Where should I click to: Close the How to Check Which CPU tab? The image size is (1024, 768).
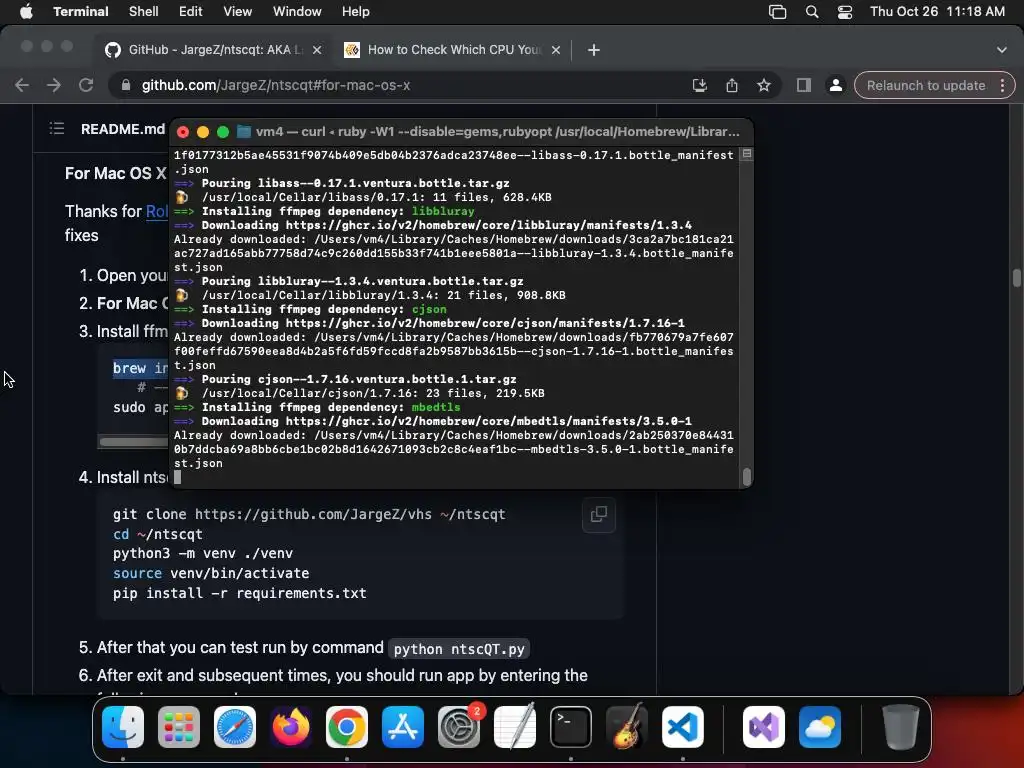pyautogui.click(x=556, y=50)
